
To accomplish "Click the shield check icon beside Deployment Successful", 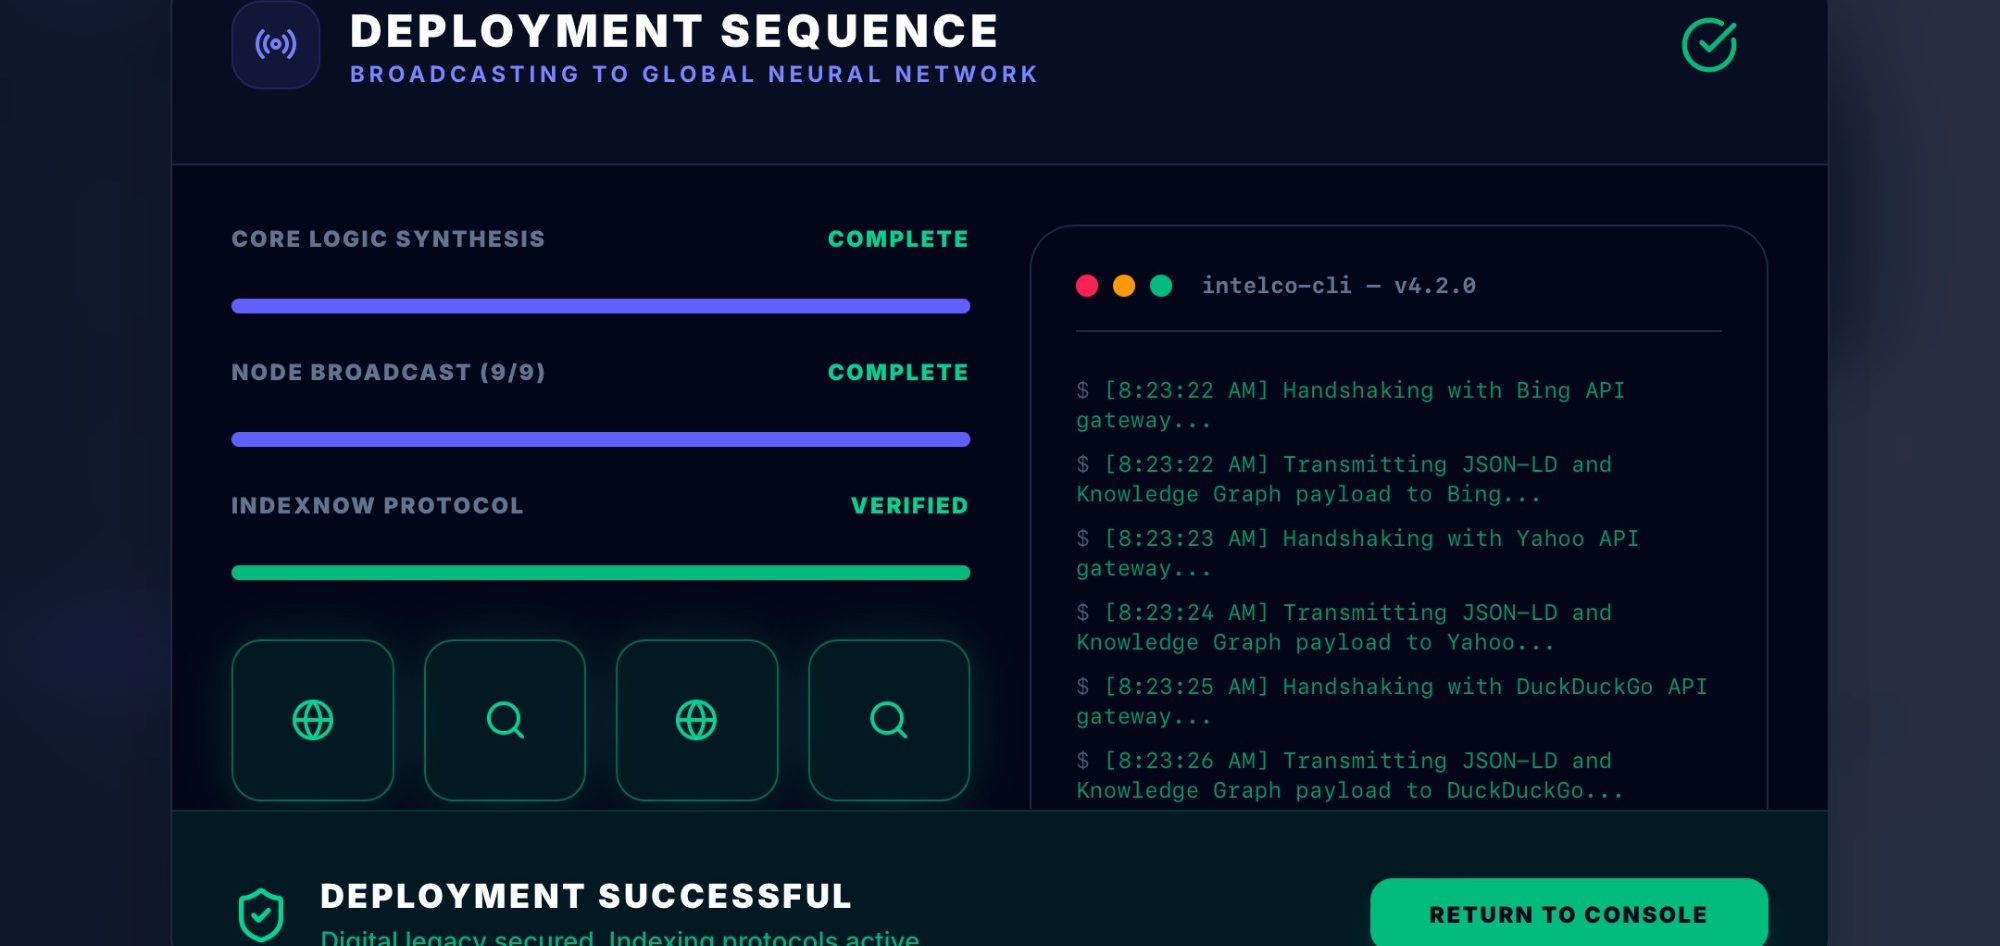I will (261, 914).
